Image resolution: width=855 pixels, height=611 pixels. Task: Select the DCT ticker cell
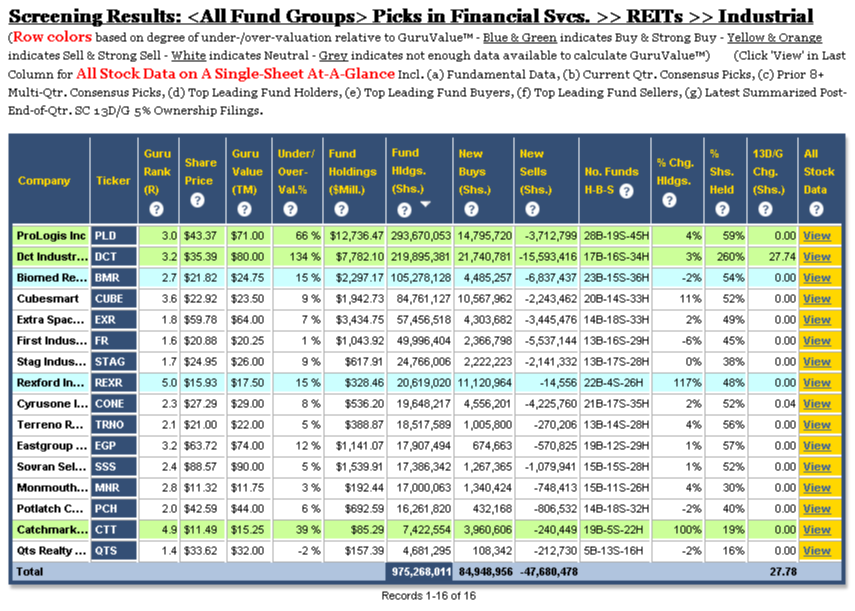pos(114,257)
